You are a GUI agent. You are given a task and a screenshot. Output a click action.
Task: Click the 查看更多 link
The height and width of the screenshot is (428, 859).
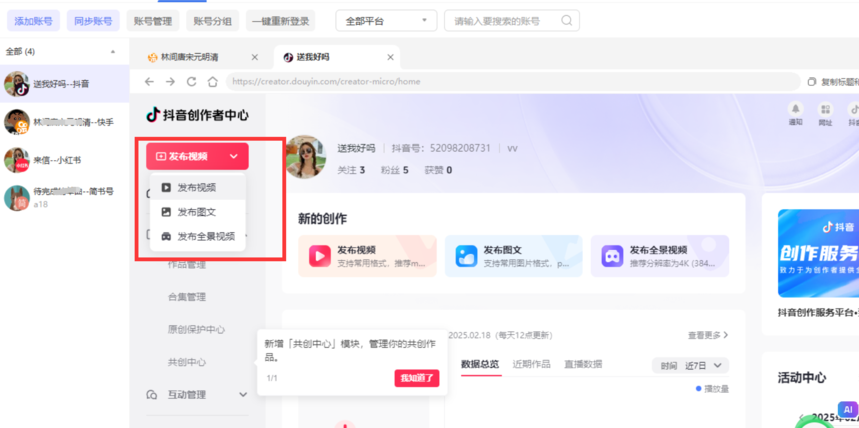coord(708,335)
